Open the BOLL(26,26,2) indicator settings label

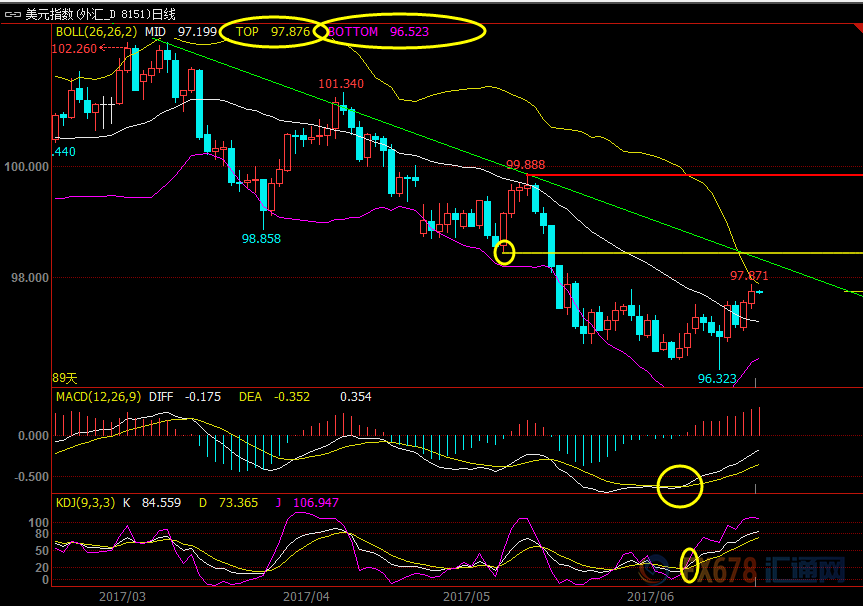[x=97, y=32]
